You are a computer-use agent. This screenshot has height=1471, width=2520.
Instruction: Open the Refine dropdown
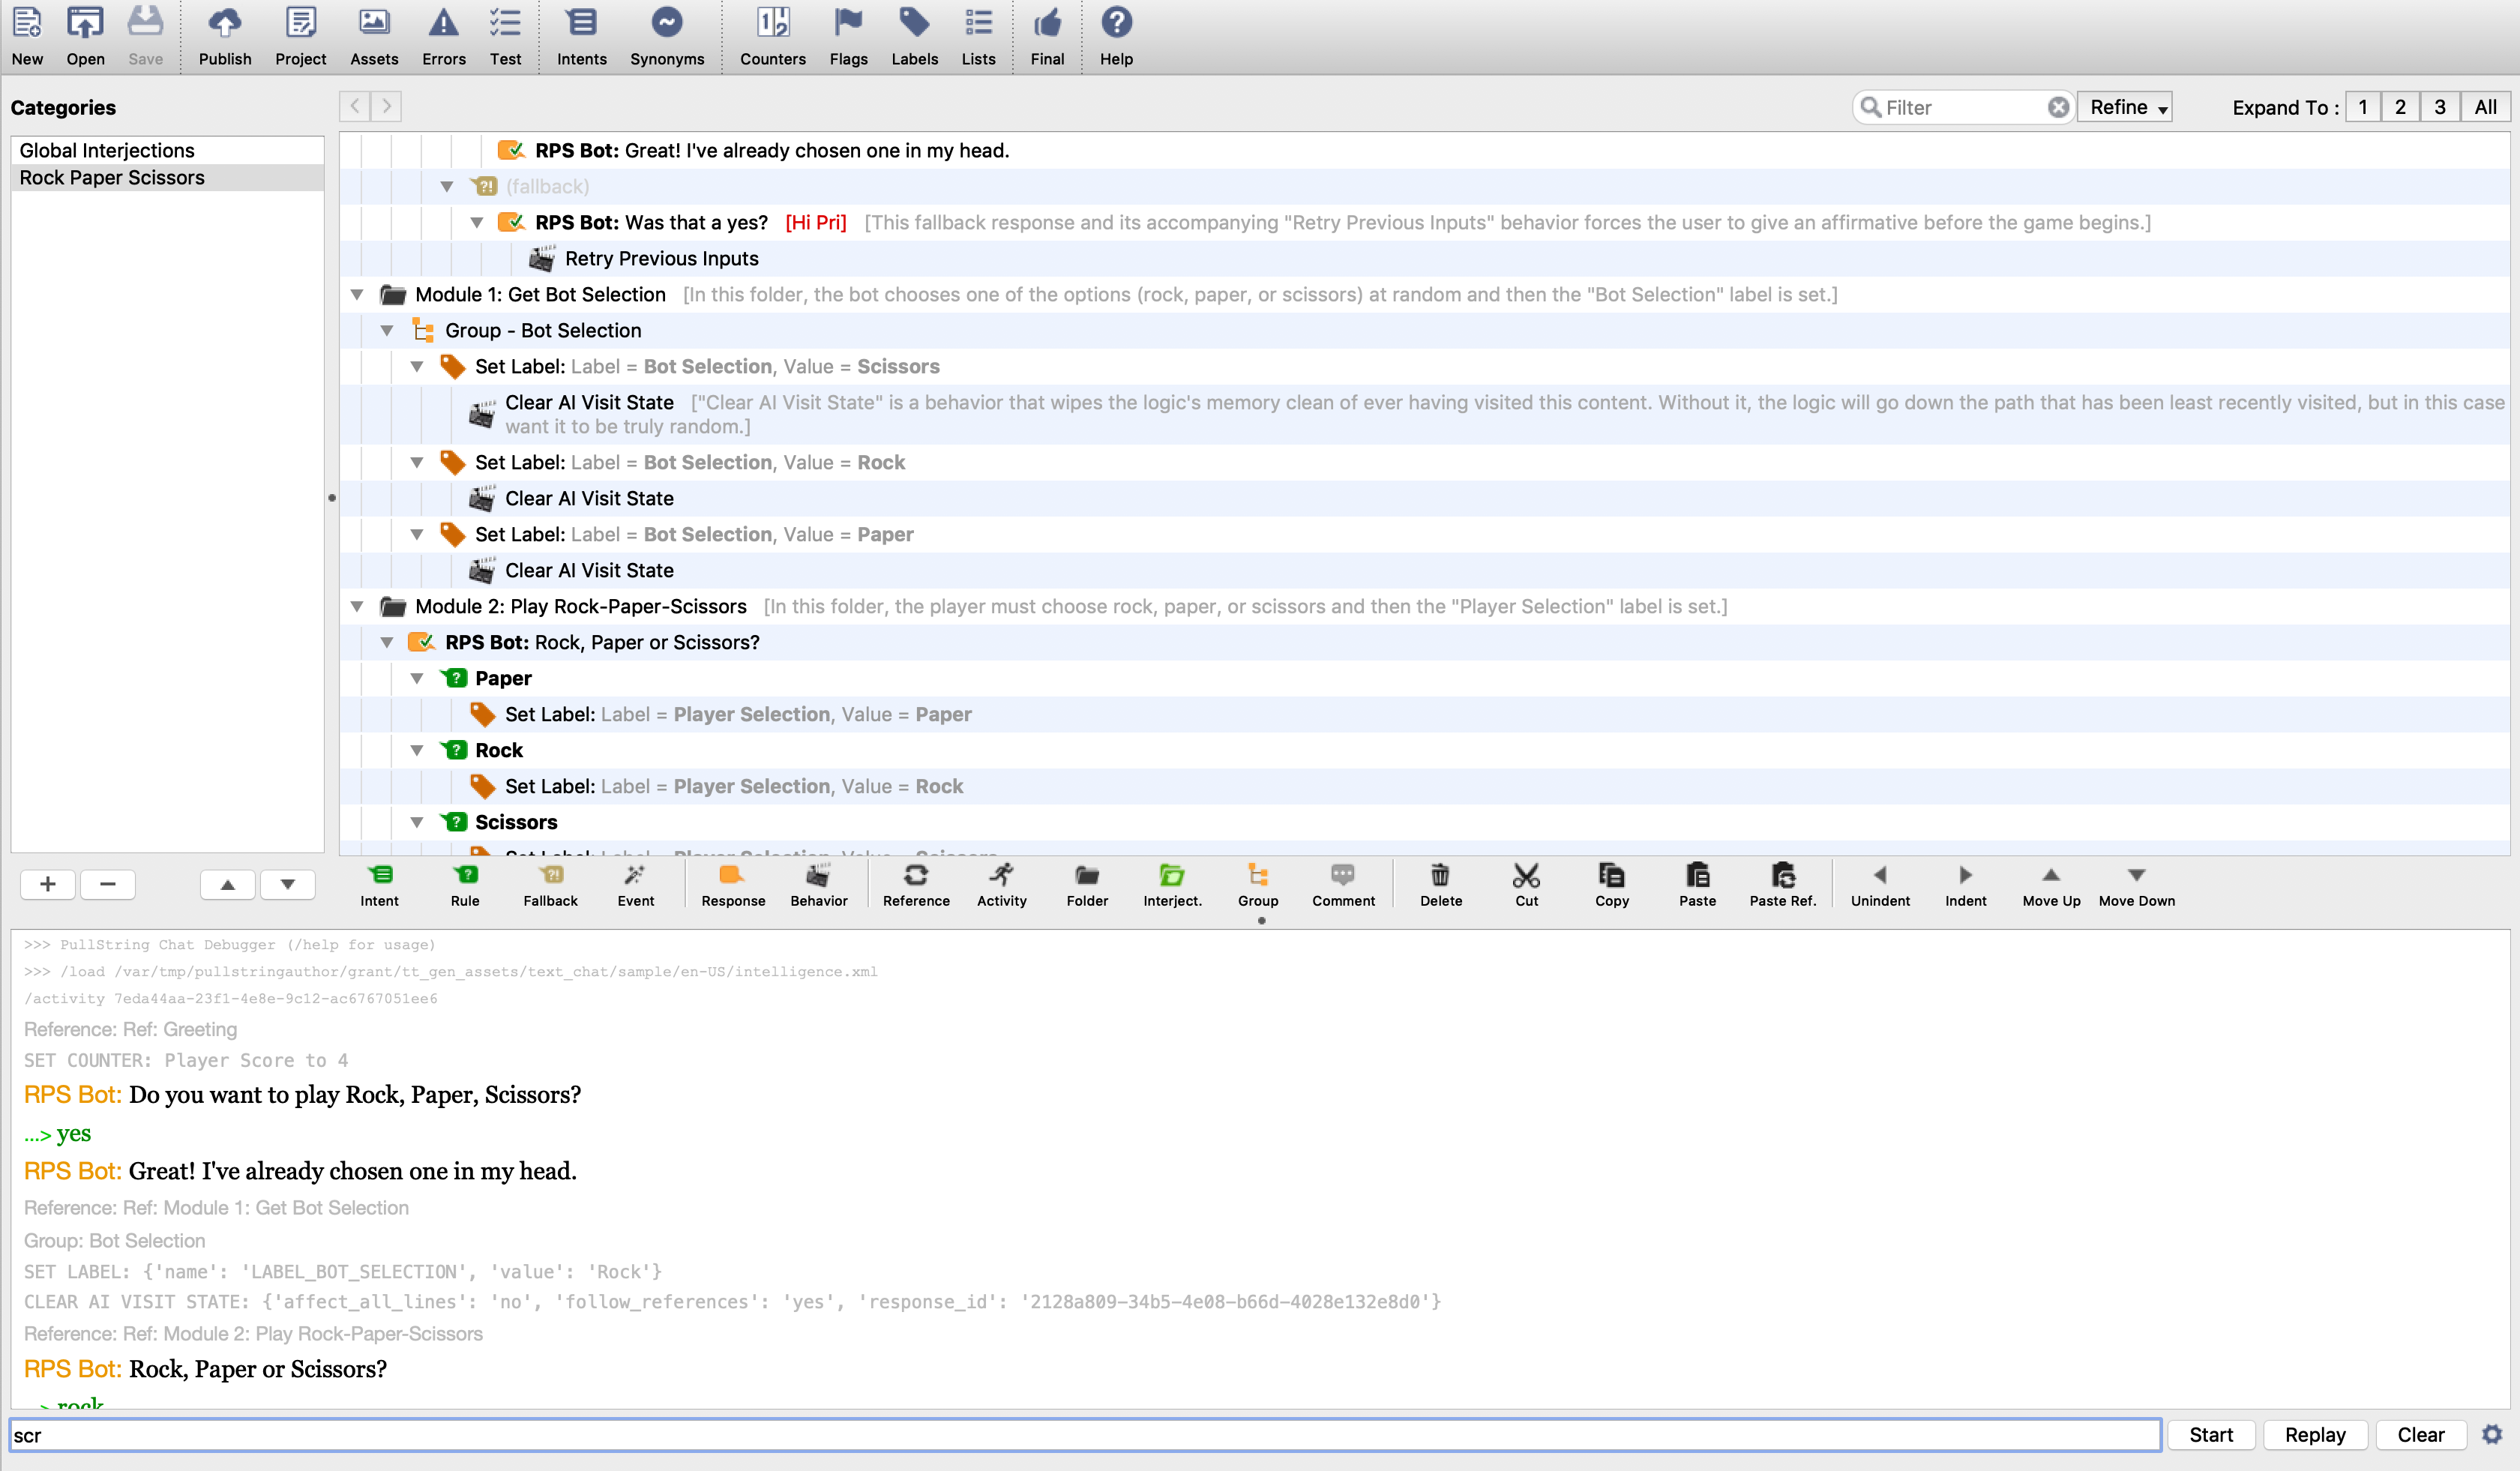point(2127,107)
